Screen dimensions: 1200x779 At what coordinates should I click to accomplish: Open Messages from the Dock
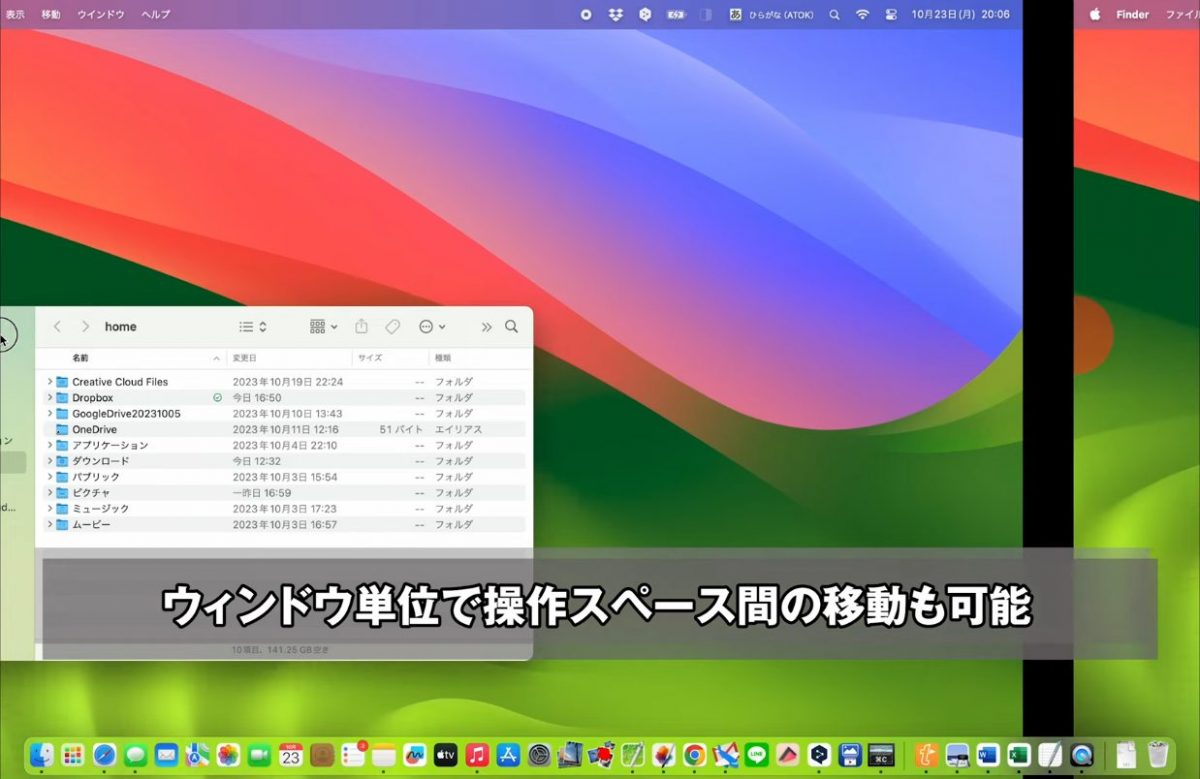[135, 754]
